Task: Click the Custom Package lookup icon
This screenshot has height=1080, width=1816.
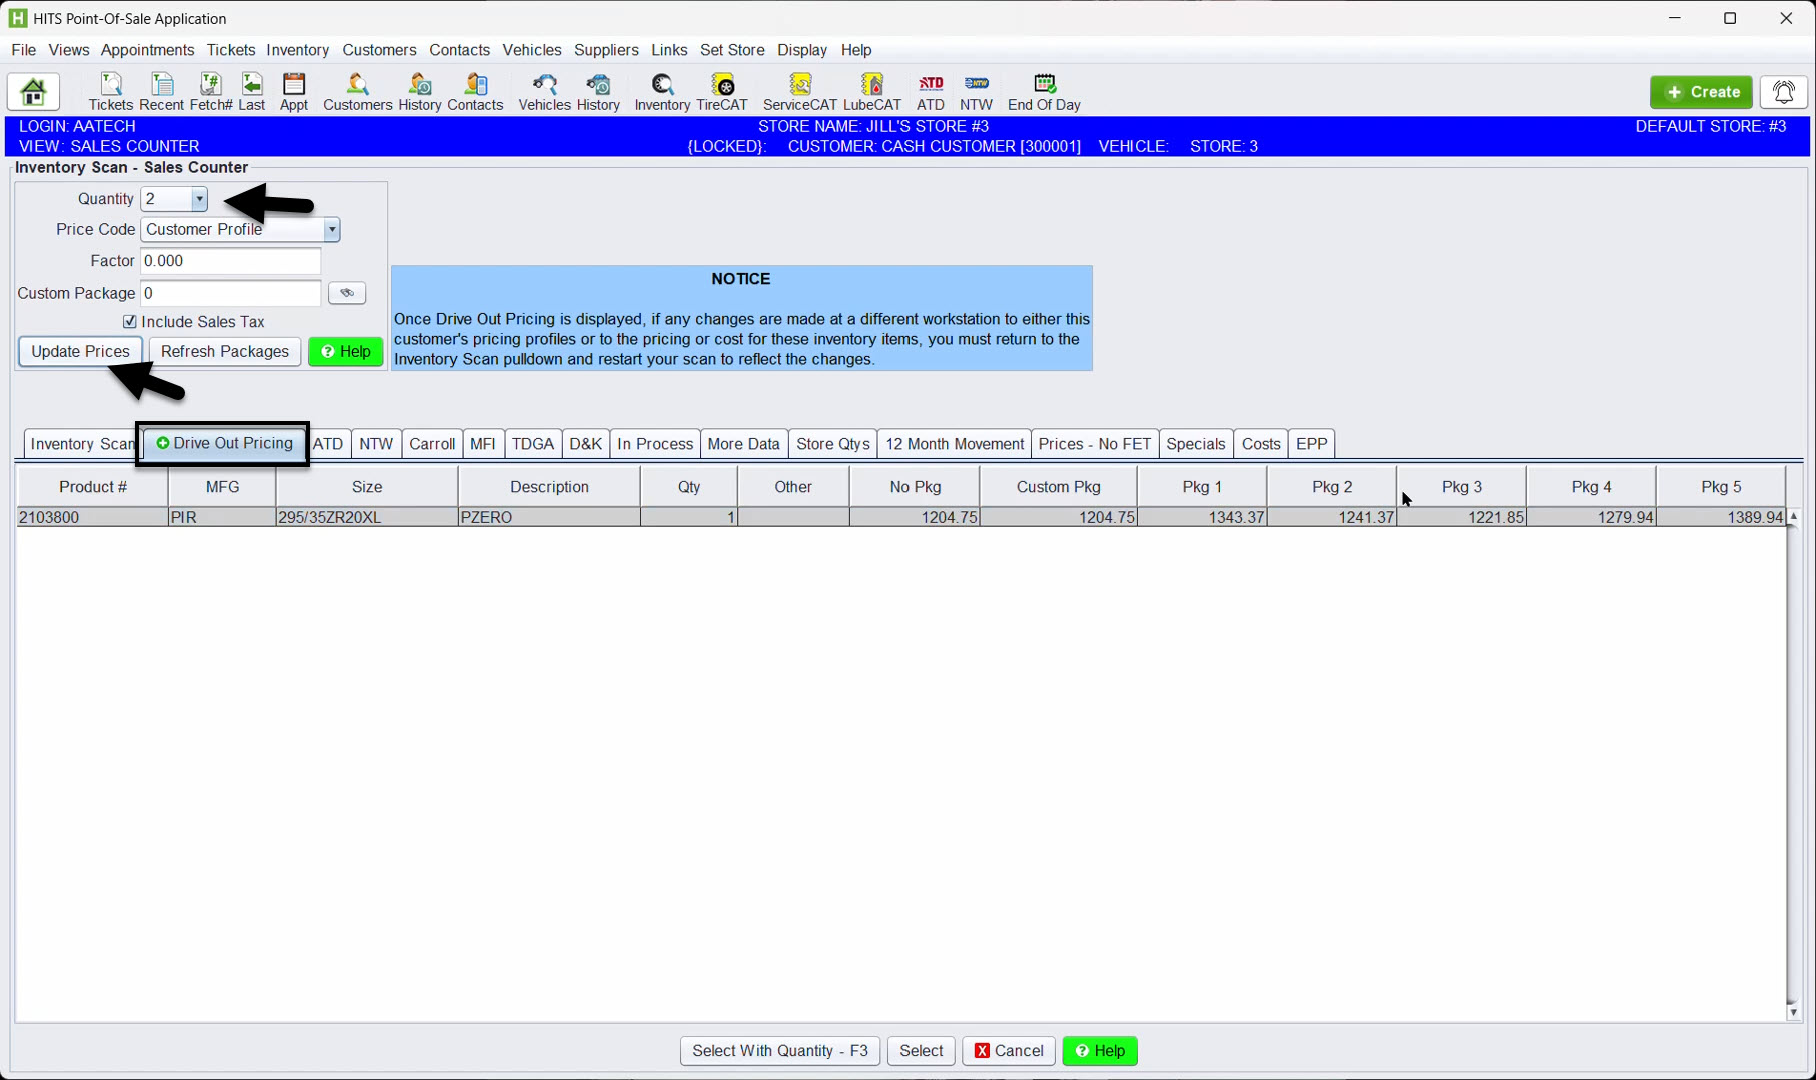Action: 347,293
